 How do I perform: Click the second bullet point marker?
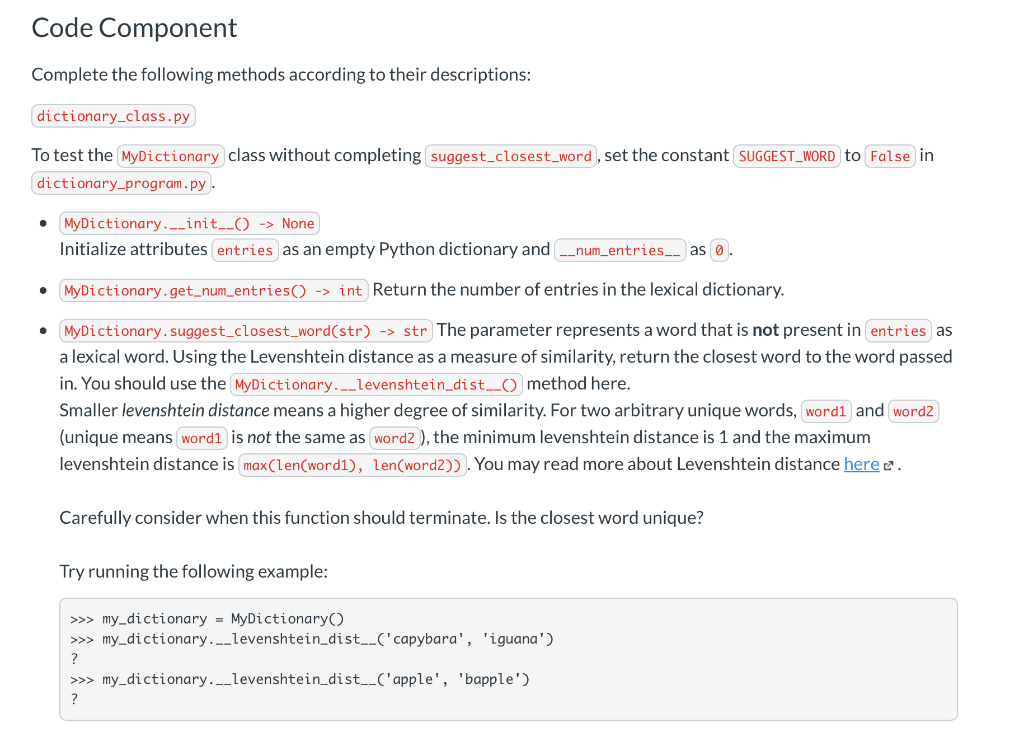pos(42,290)
